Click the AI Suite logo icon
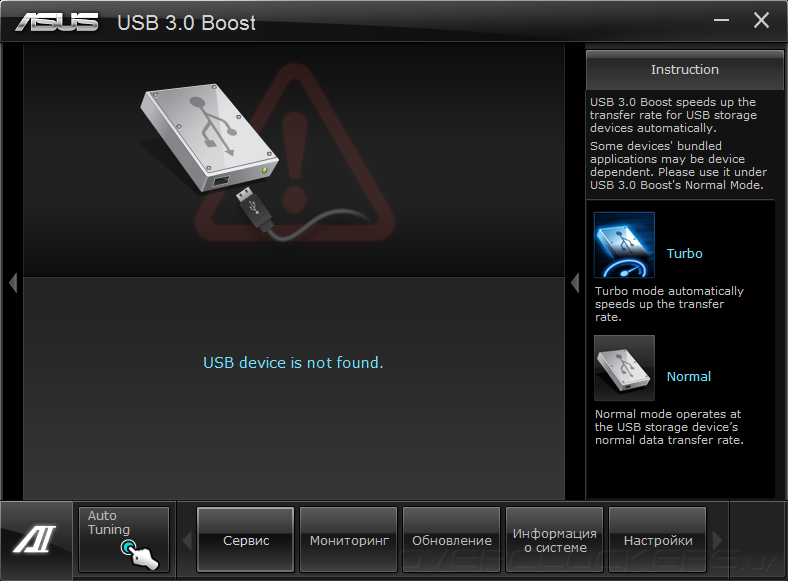 [x=35, y=539]
